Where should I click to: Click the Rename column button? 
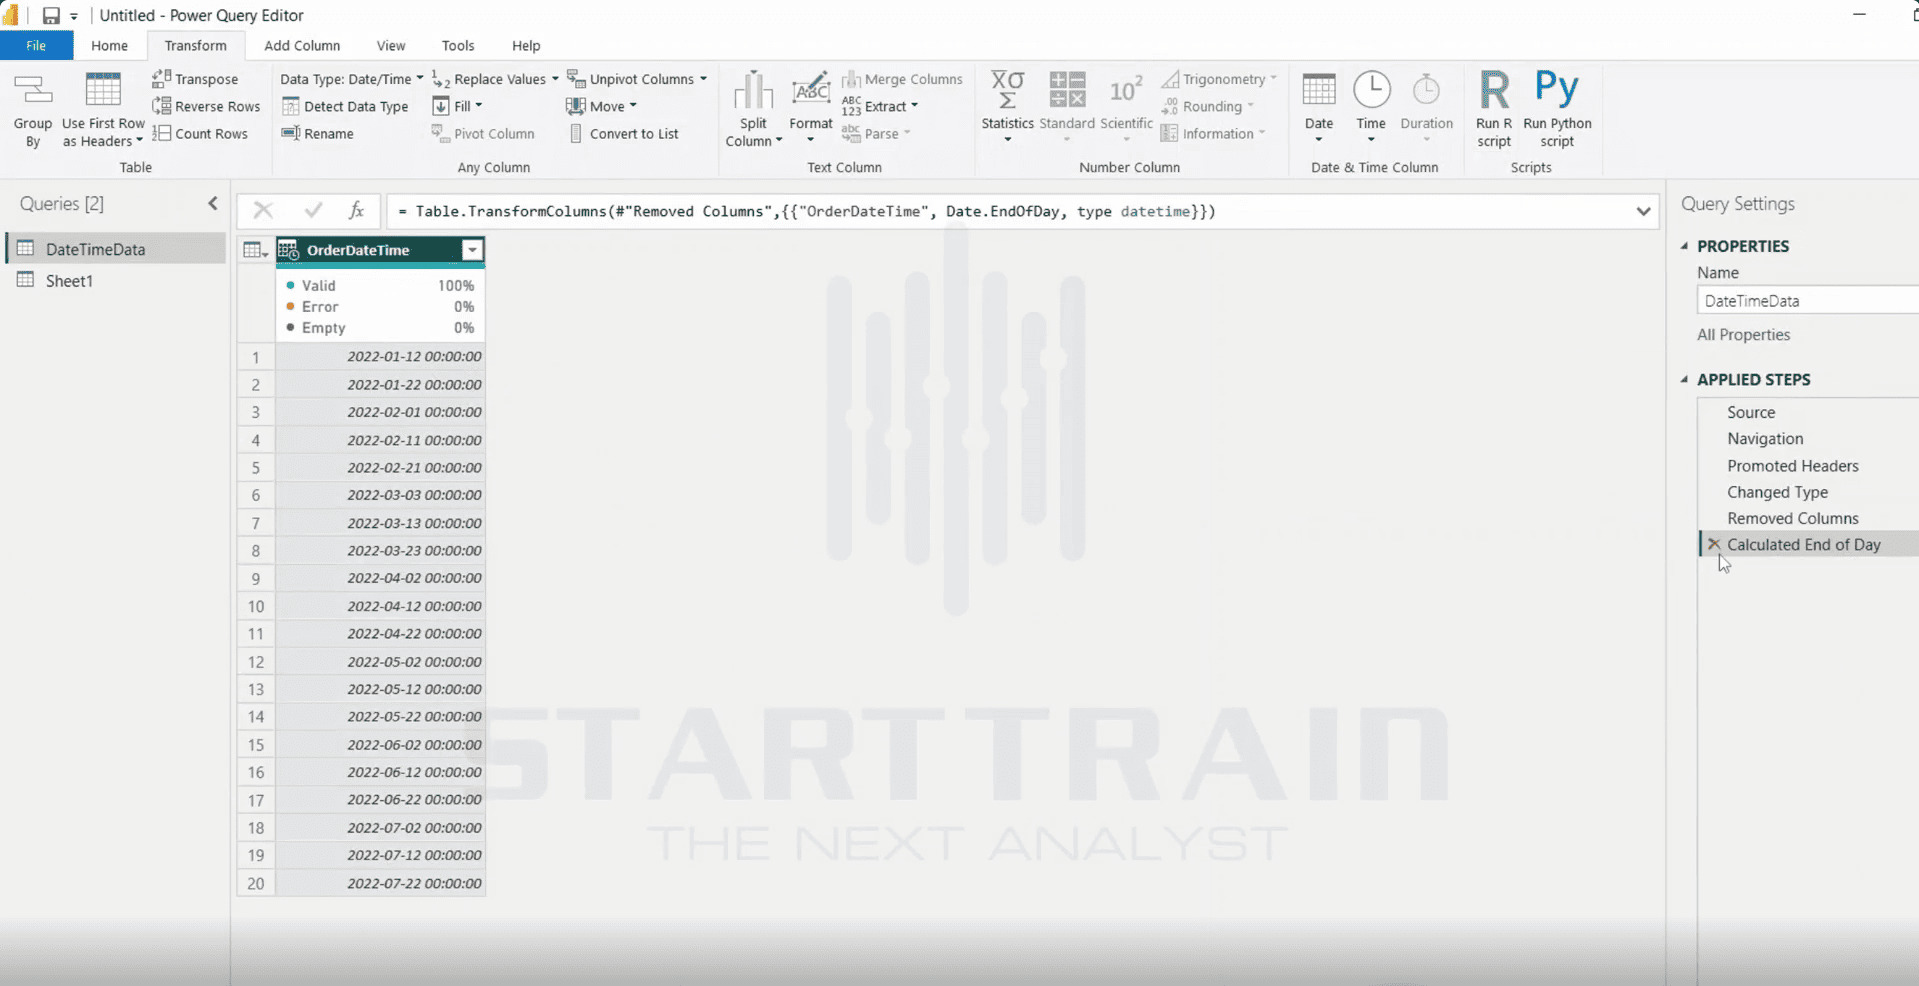318,133
